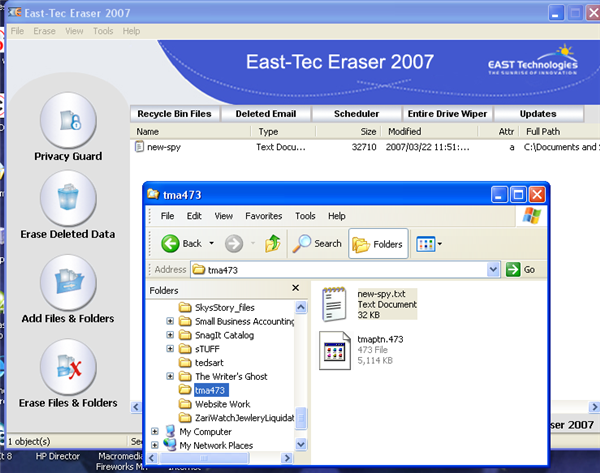Open Search in the tma473 window
600x473 pixels.
pyautogui.click(x=317, y=243)
